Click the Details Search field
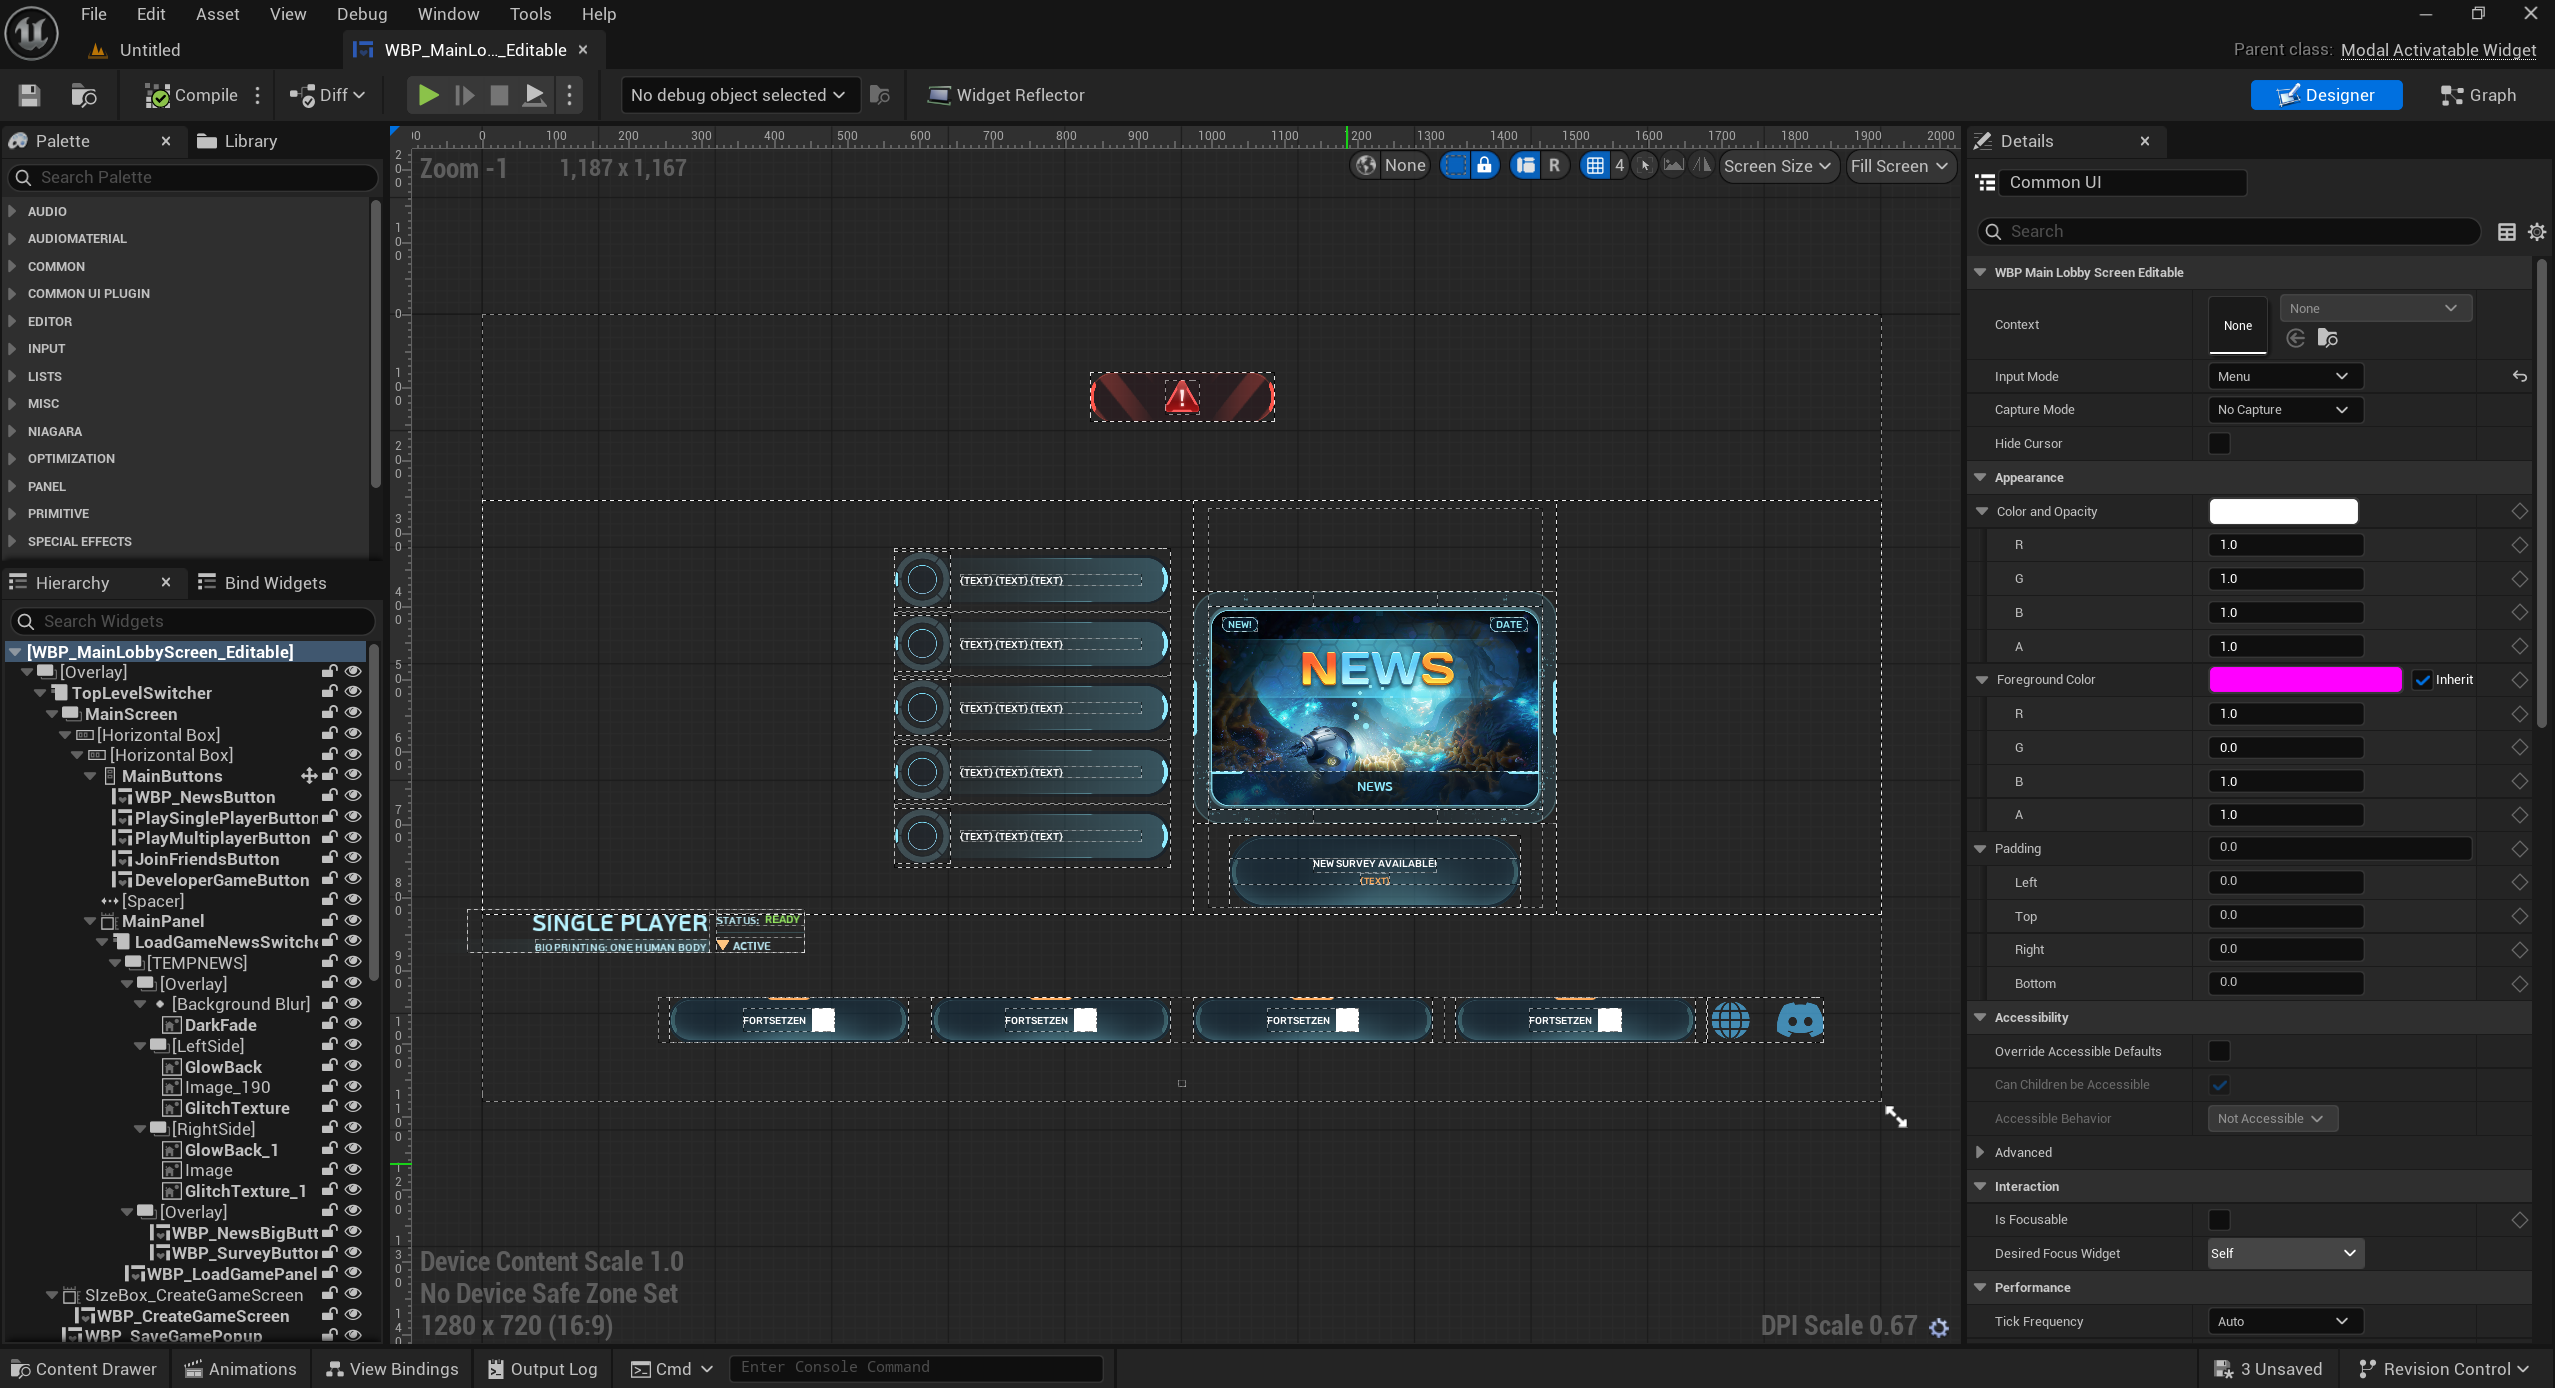Image resolution: width=2555 pixels, height=1388 pixels. click(x=2228, y=231)
